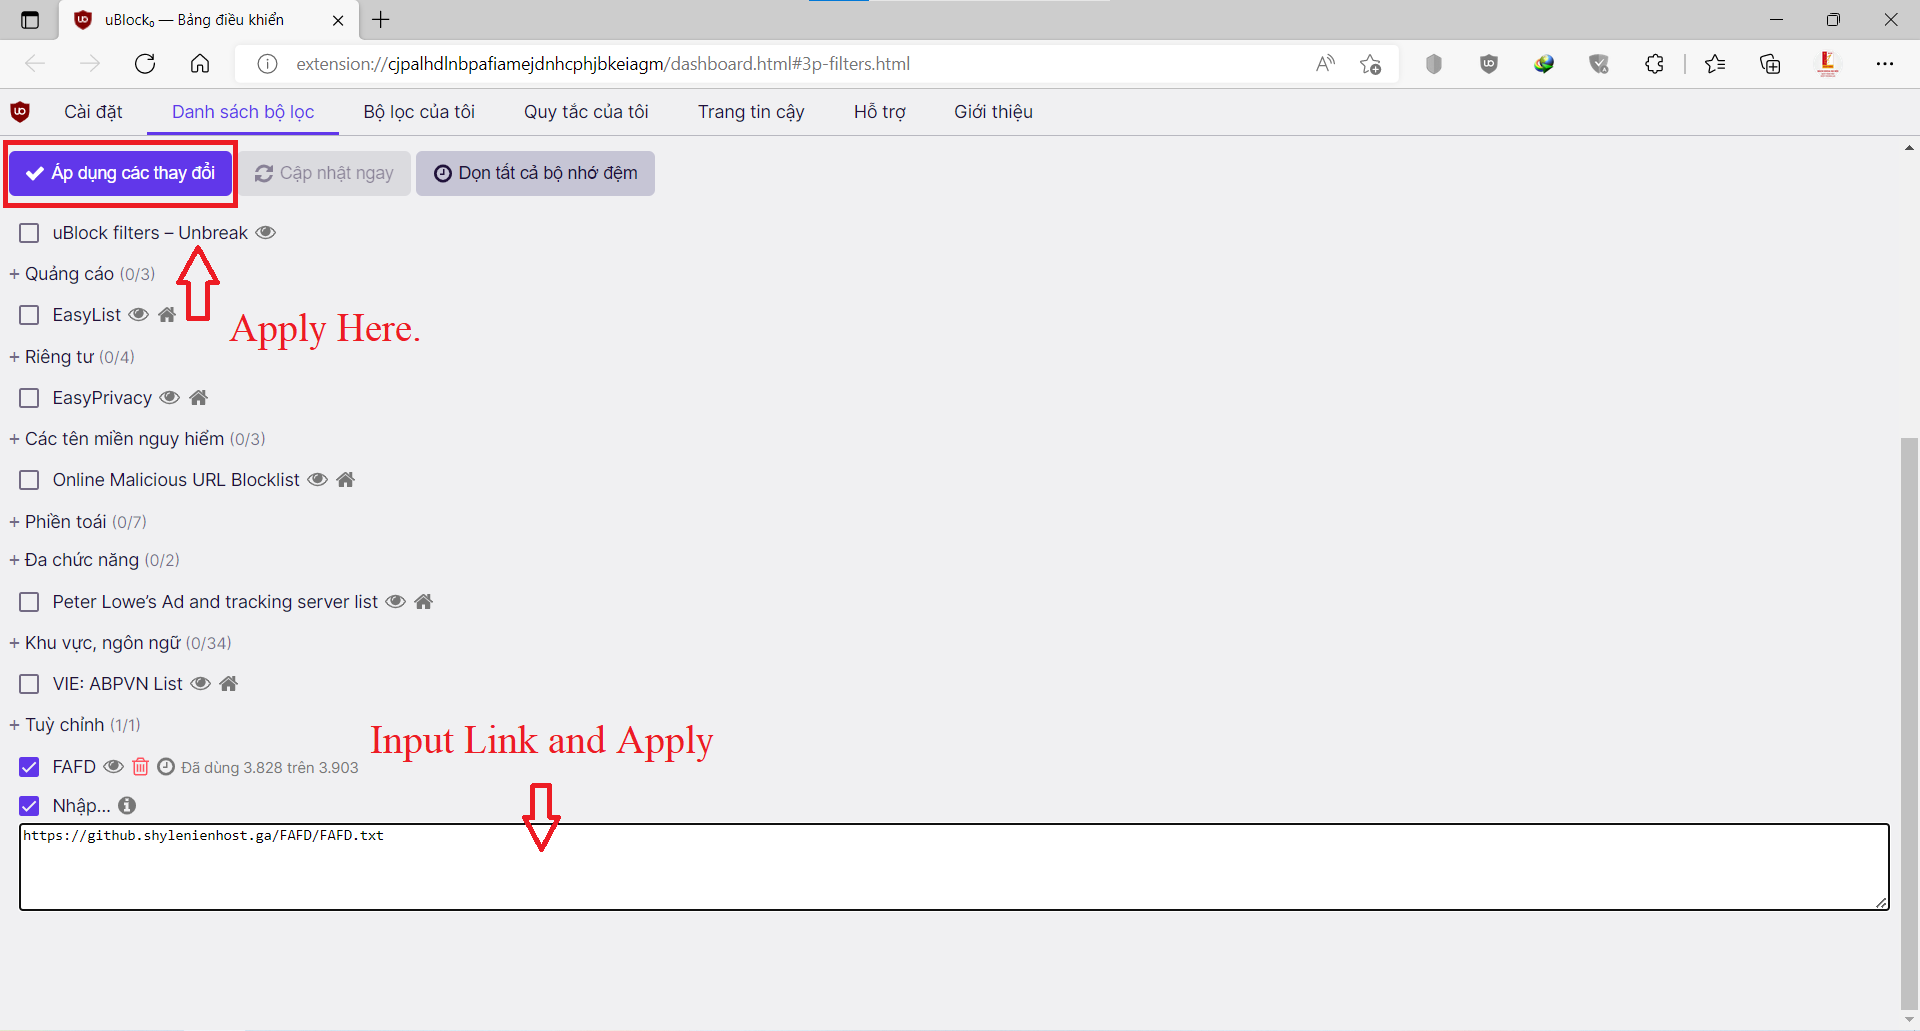Open EasyList home page icon
This screenshot has width=1920, height=1031.
[167, 315]
